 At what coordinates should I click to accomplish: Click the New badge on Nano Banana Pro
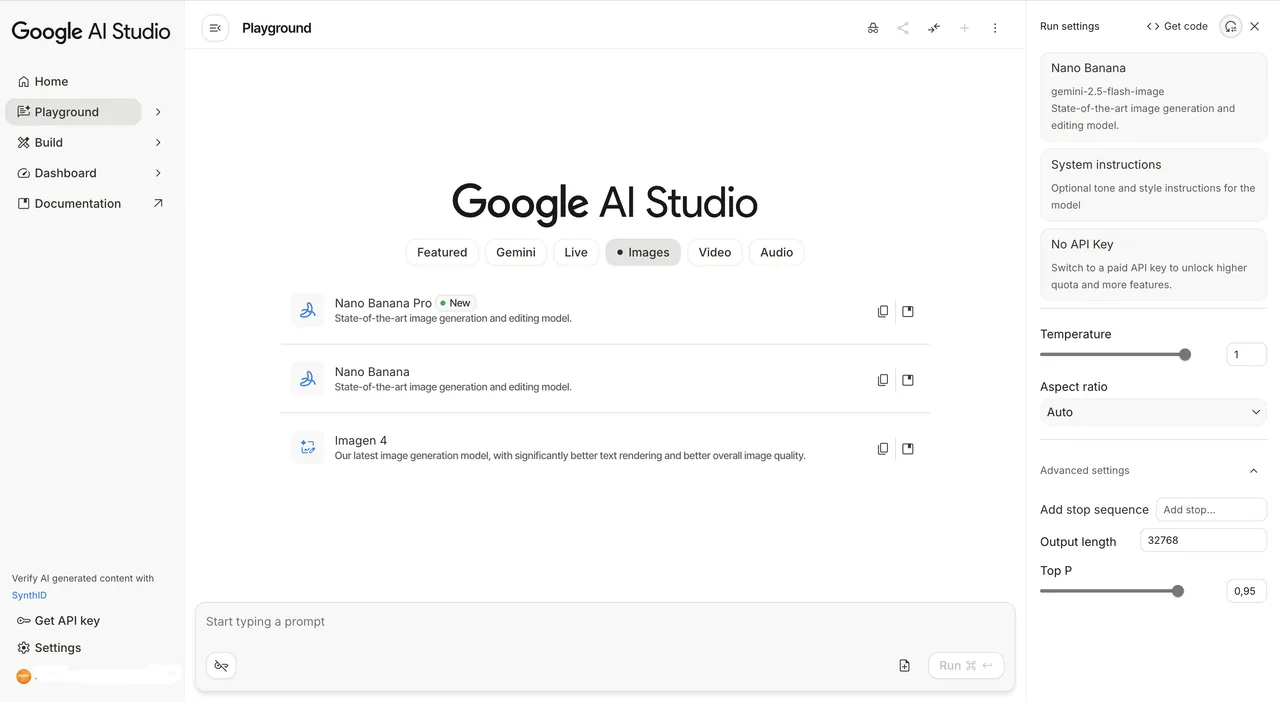(455, 303)
